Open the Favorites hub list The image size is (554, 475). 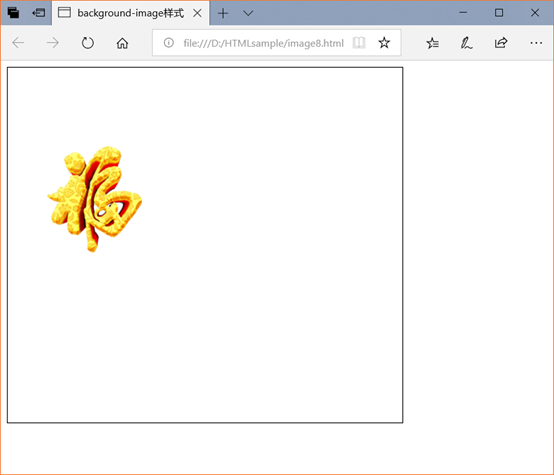432,43
